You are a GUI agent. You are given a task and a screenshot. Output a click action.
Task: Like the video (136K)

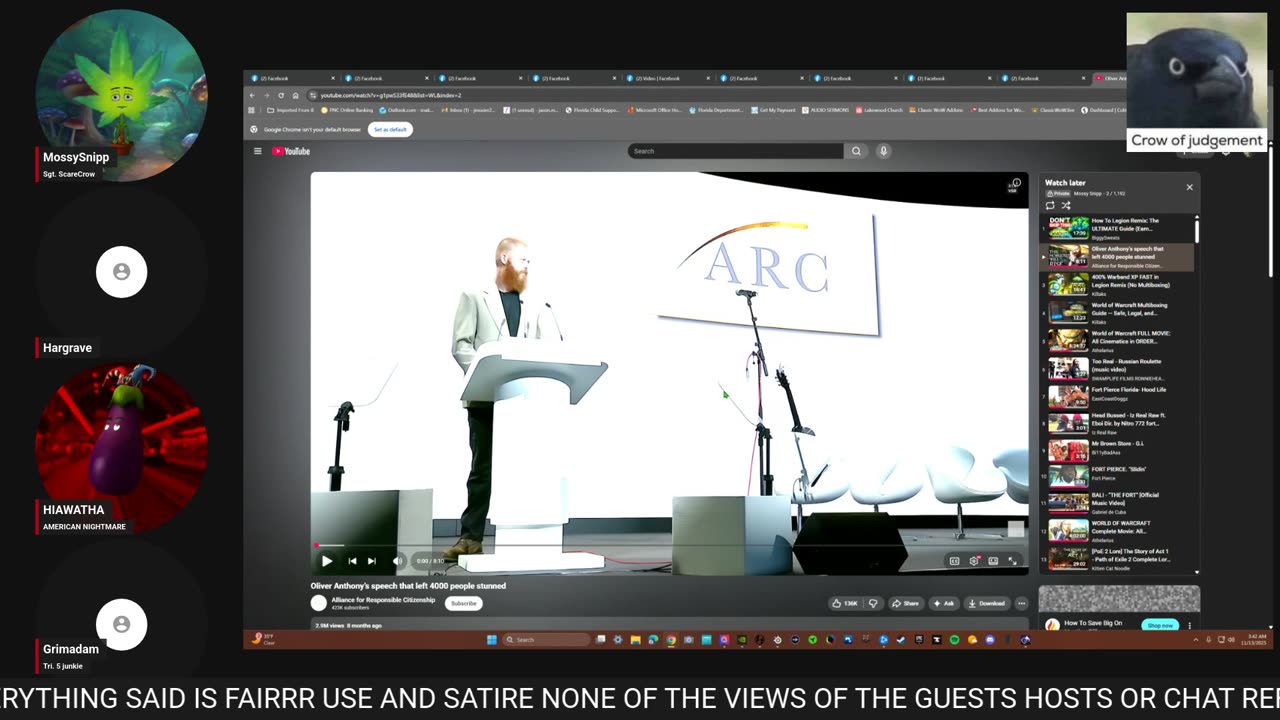point(845,603)
